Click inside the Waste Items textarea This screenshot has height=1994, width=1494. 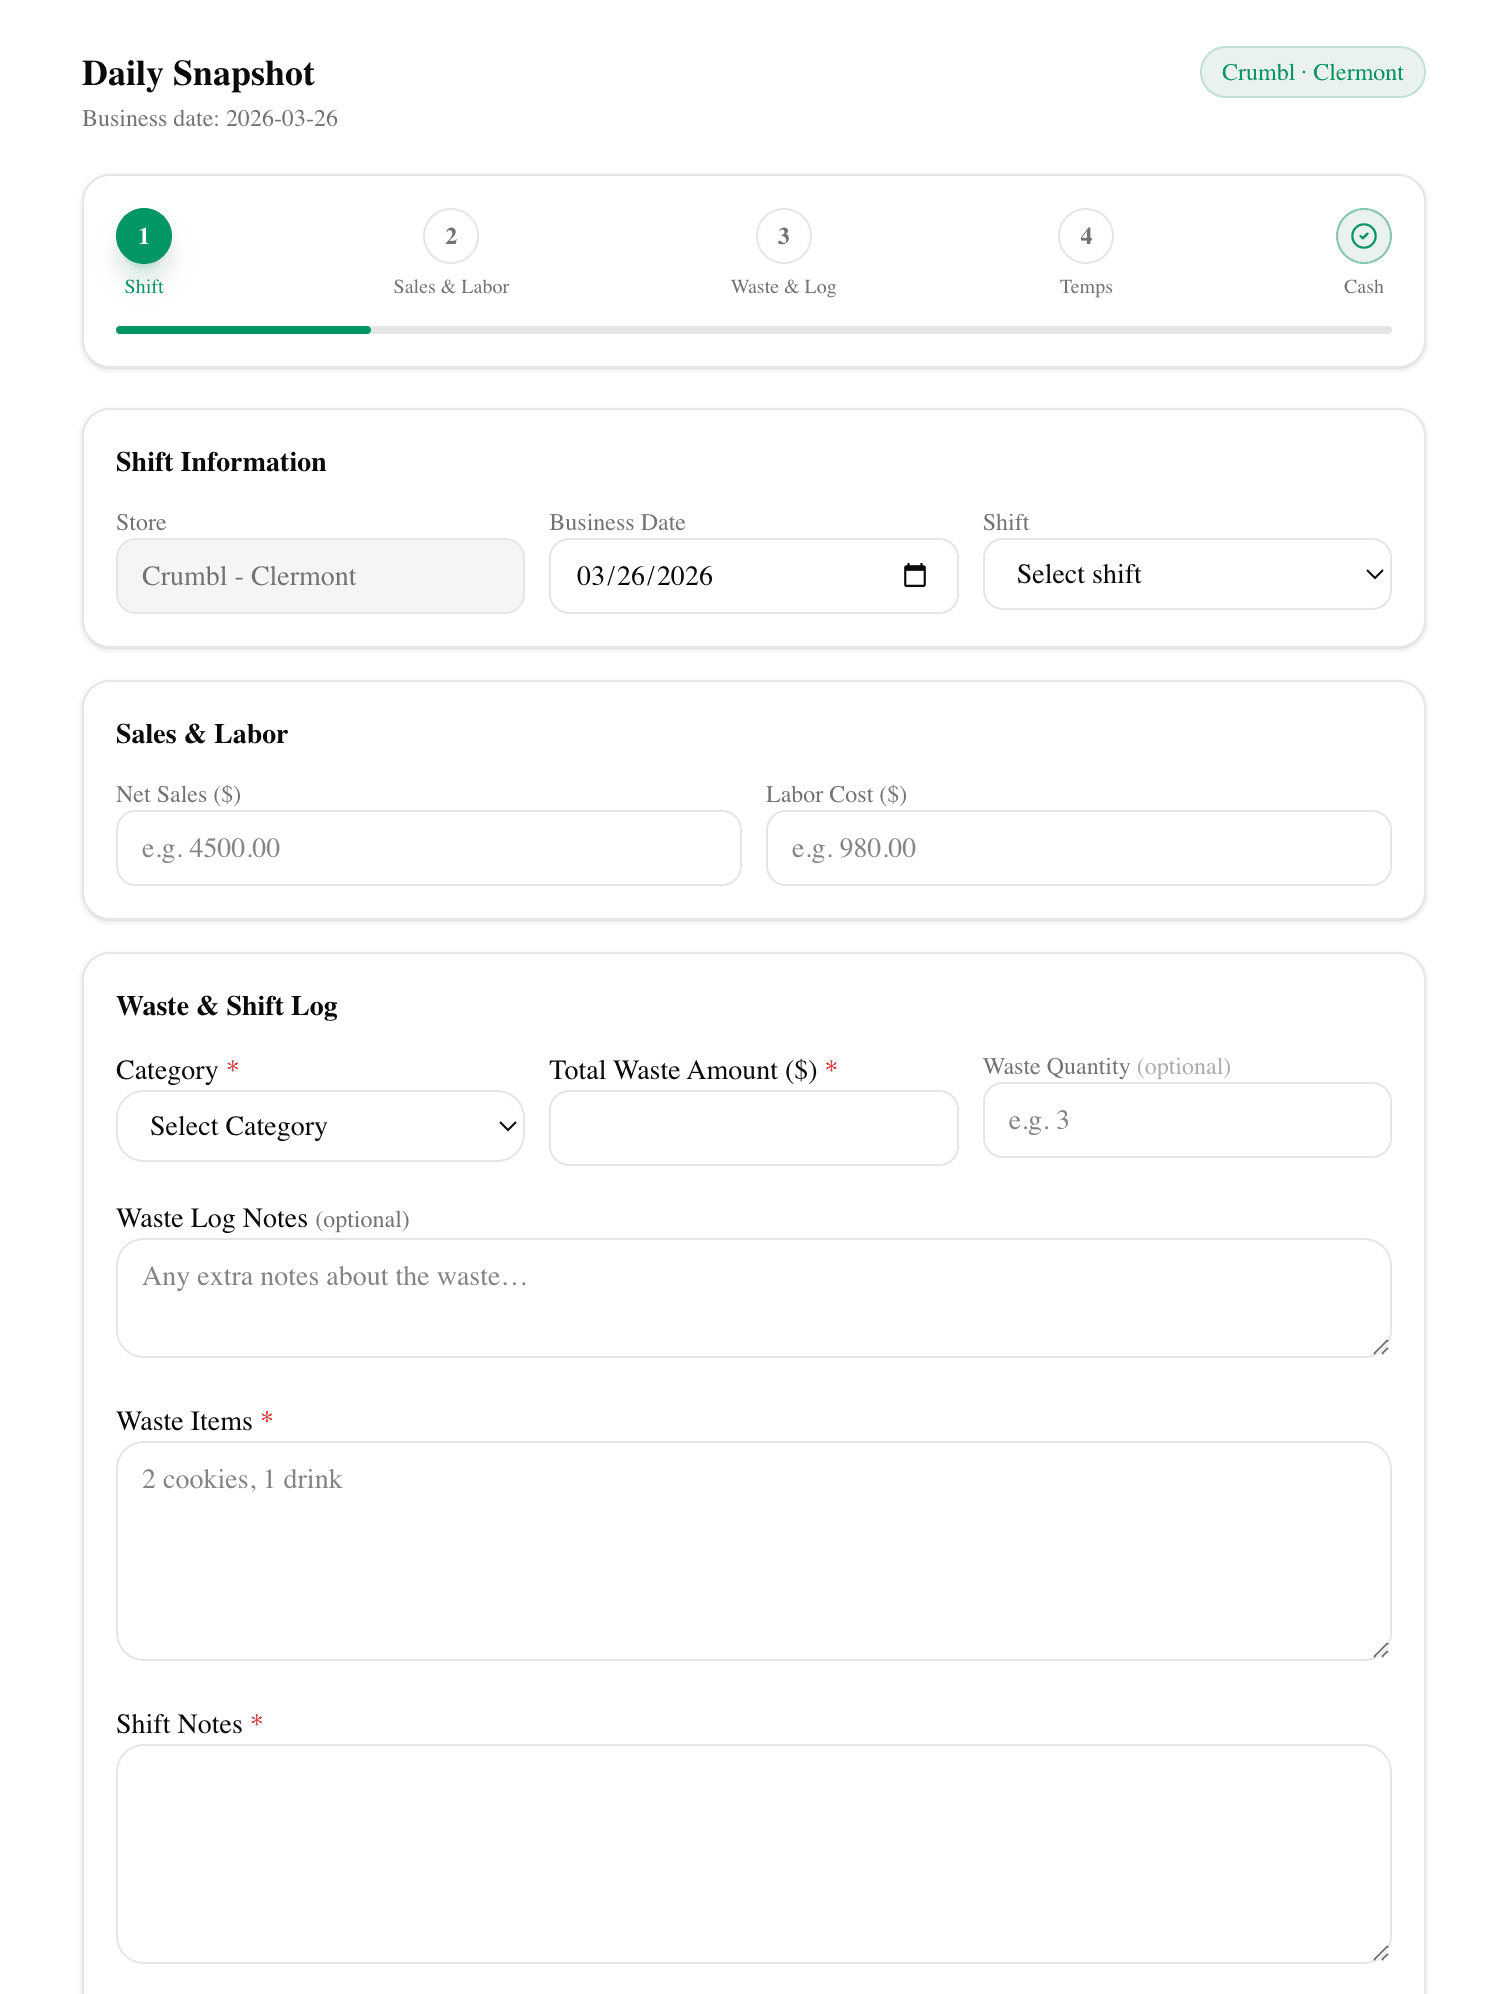(x=753, y=1550)
